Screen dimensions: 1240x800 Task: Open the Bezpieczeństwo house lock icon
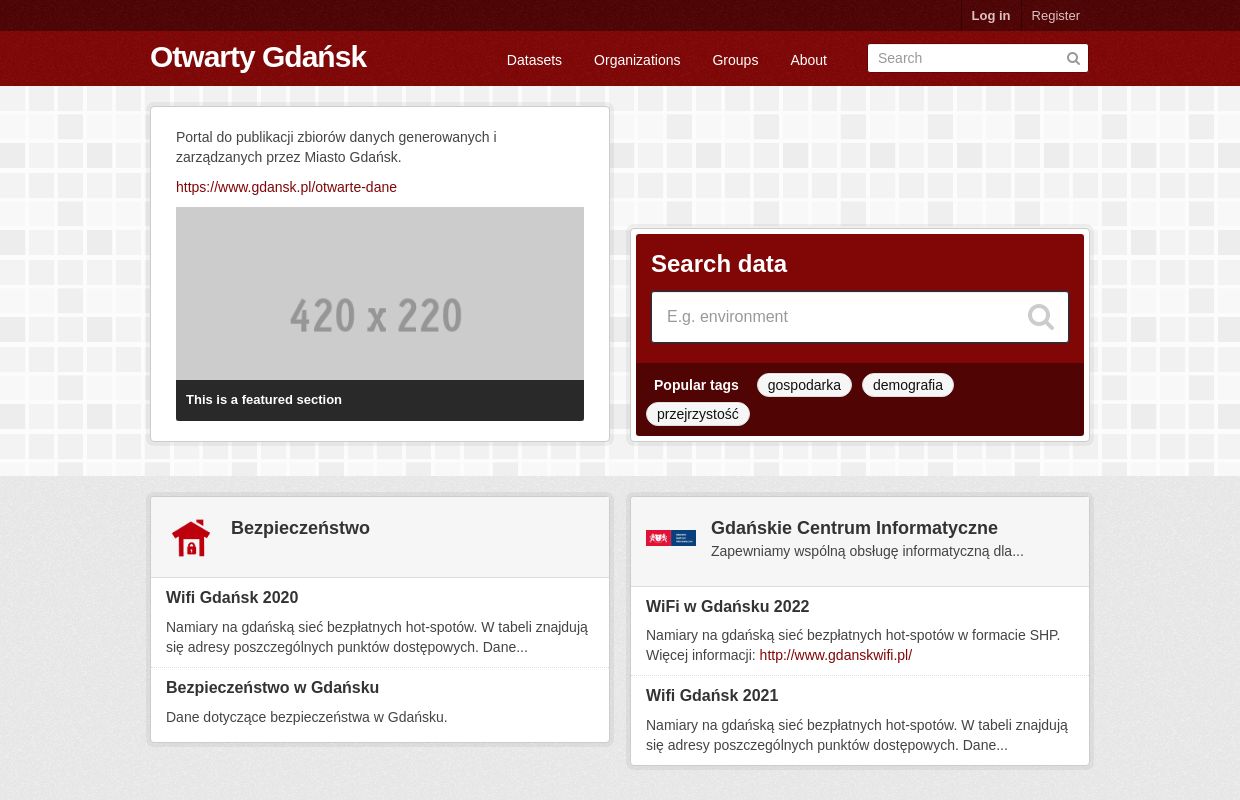coord(191,538)
